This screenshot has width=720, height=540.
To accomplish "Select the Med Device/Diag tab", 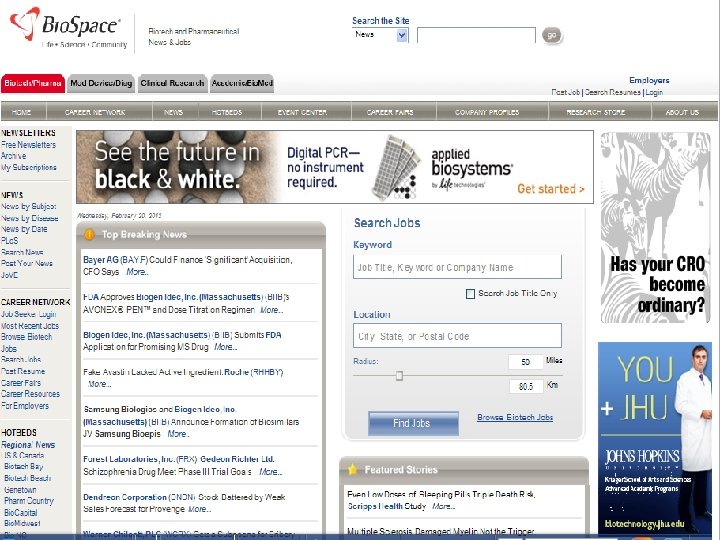I will 101,83.
